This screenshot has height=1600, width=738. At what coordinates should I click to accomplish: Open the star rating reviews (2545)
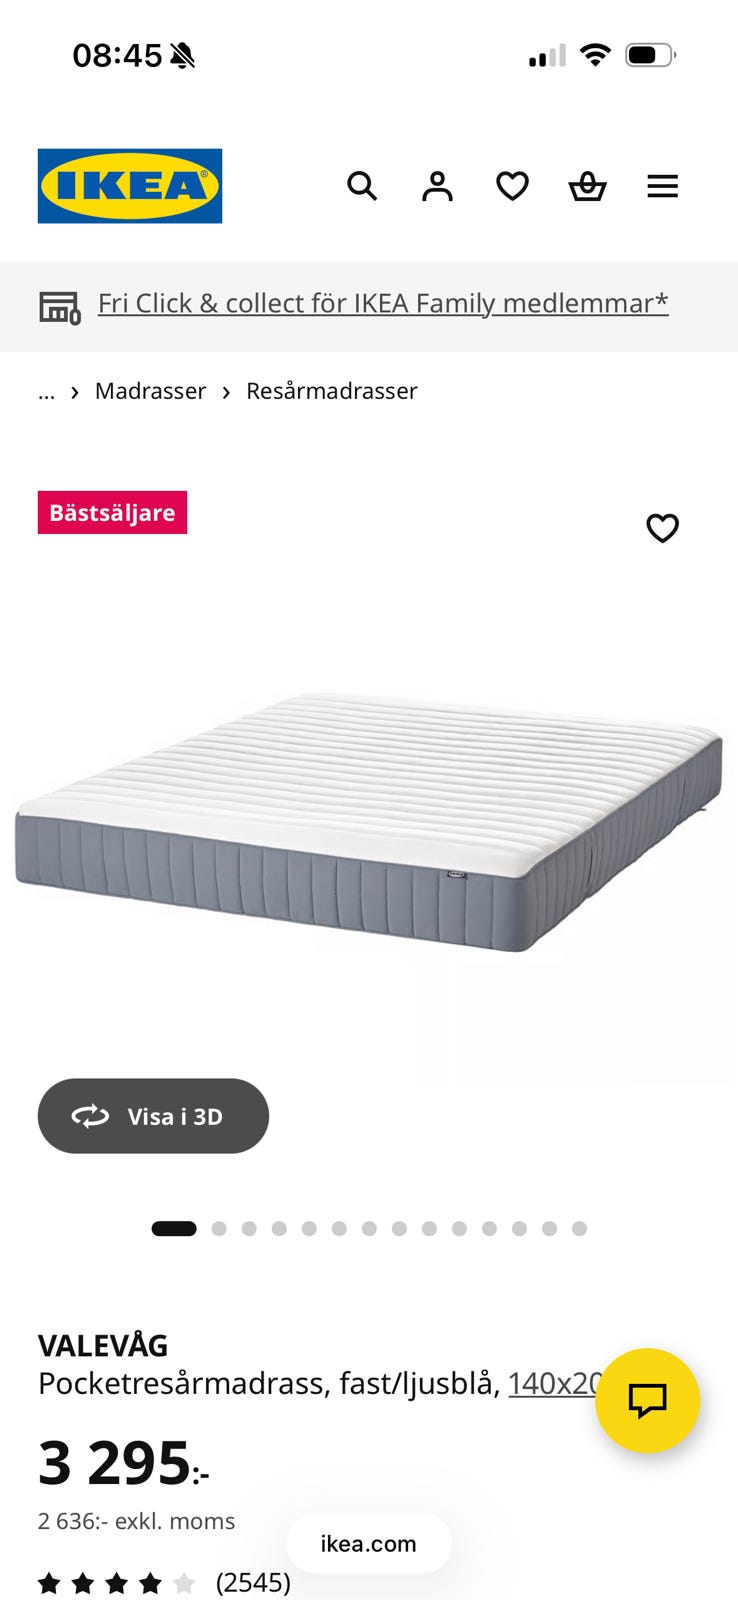click(x=164, y=1582)
